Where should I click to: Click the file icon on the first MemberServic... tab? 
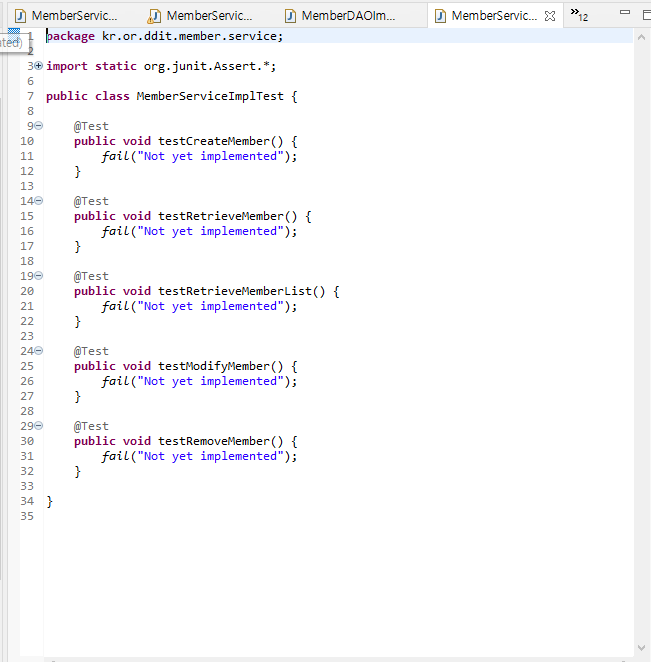click(x=20, y=16)
